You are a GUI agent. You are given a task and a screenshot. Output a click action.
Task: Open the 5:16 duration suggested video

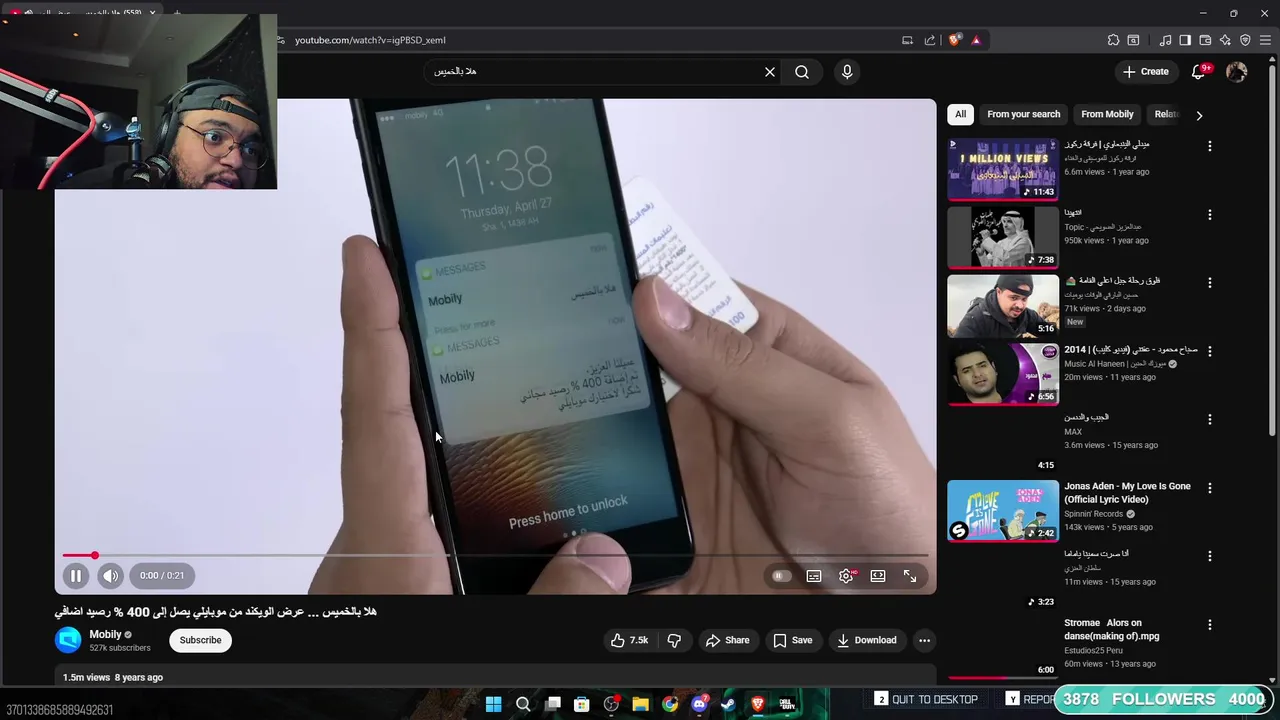pos(1003,305)
